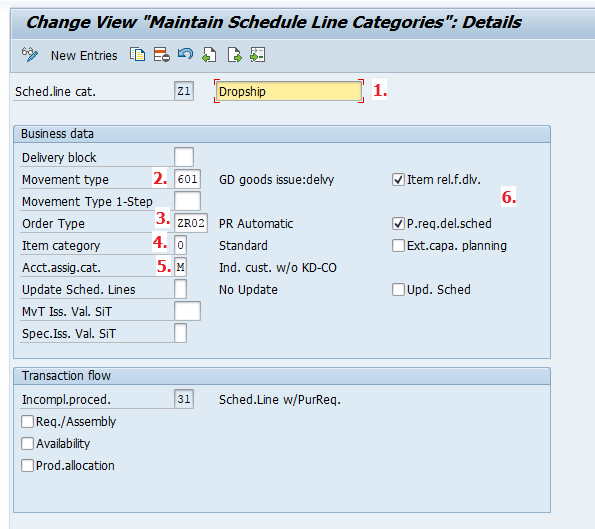The width and height of the screenshot is (595, 529).
Task: Click the Copy As icon
Action: click(x=137, y=55)
